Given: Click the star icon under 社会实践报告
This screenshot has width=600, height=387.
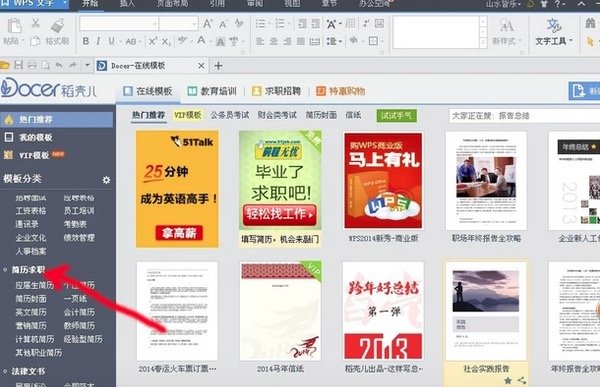Looking at the screenshot, I should (x=508, y=380).
